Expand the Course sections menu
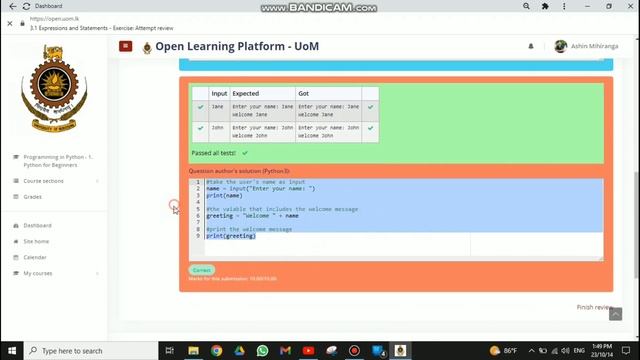 pyautogui.click(x=97, y=181)
